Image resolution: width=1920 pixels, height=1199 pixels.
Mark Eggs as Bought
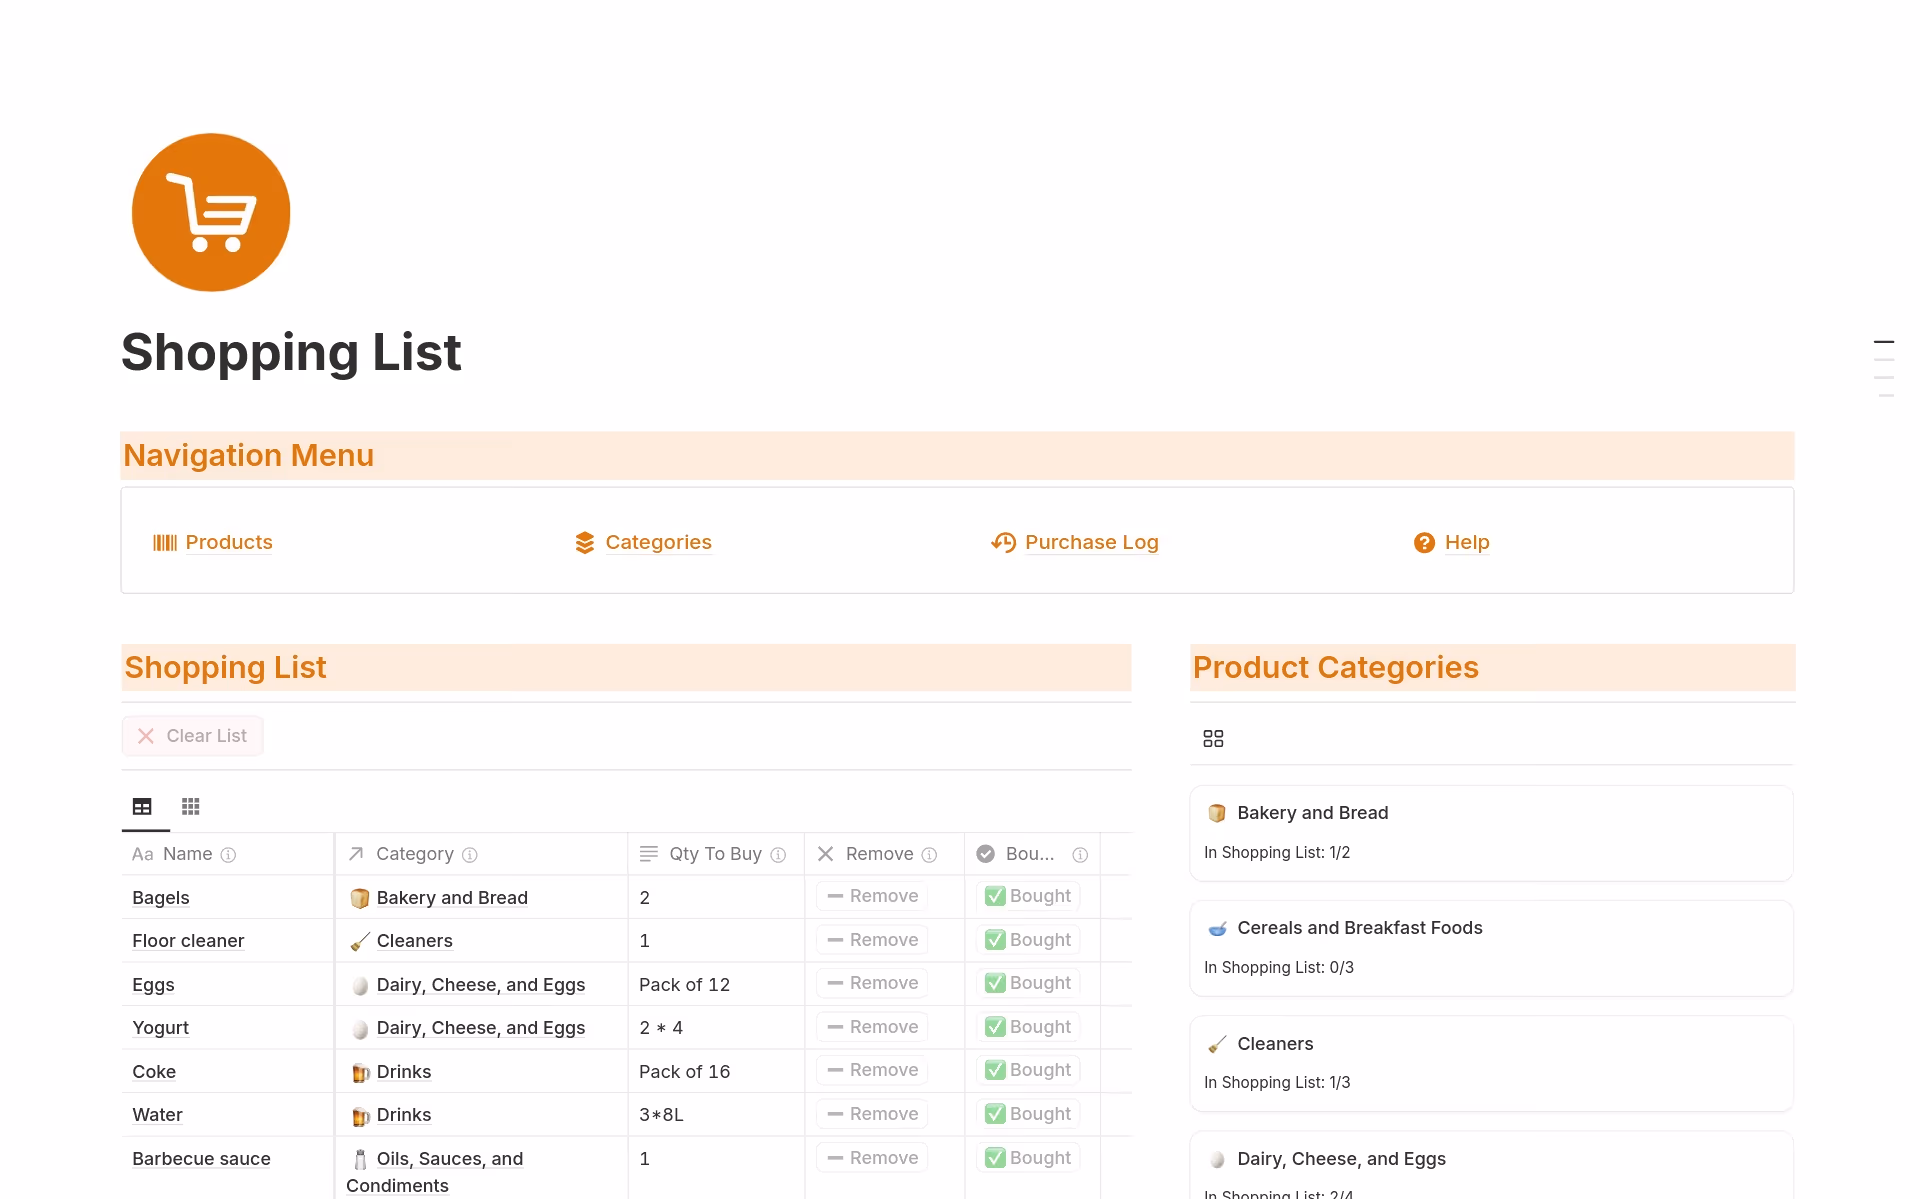pos(1028,983)
